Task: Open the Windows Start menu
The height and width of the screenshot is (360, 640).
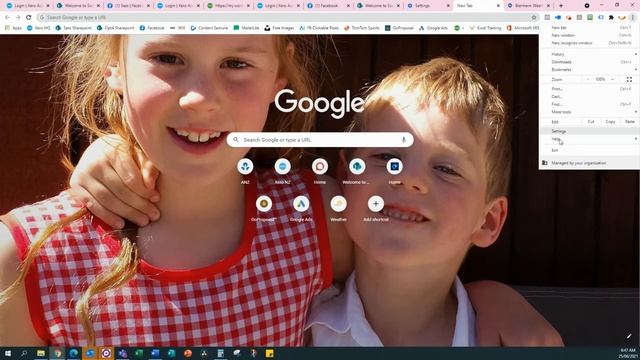Action: (x=7, y=353)
